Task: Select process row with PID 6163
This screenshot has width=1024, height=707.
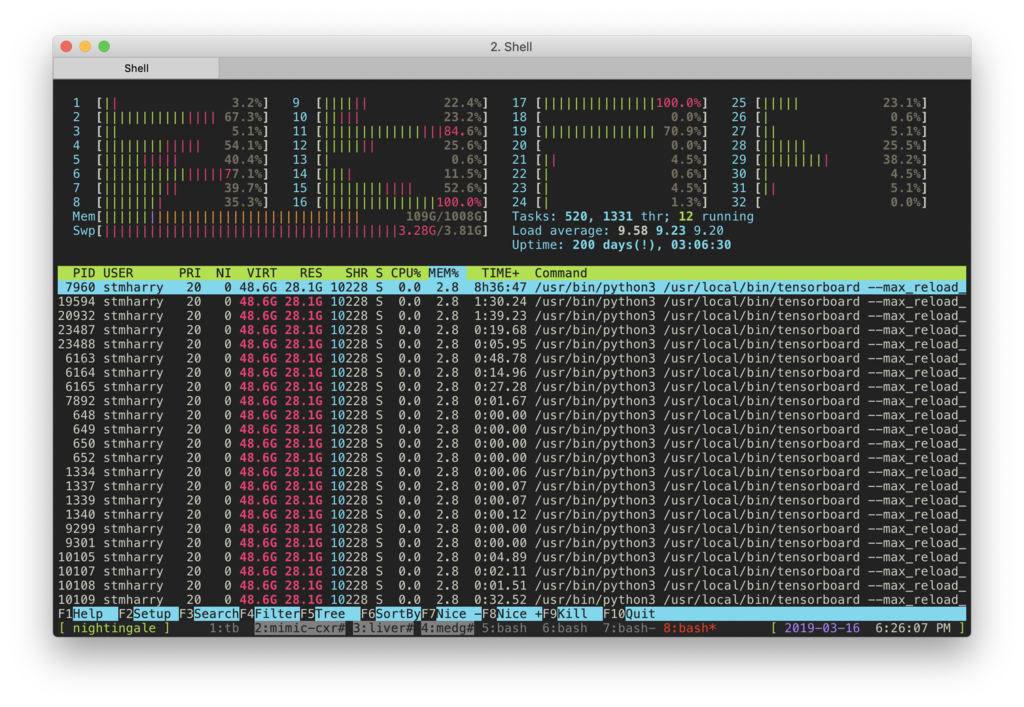Action: (x=511, y=358)
